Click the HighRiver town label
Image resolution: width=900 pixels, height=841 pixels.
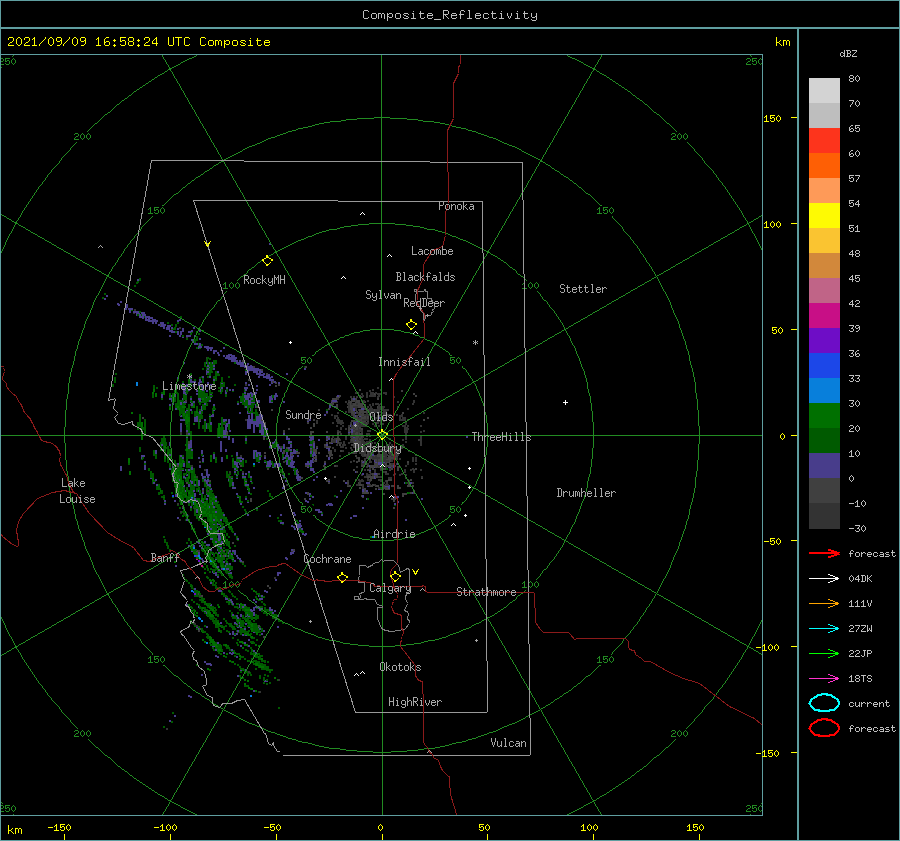pyautogui.click(x=415, y=702)
